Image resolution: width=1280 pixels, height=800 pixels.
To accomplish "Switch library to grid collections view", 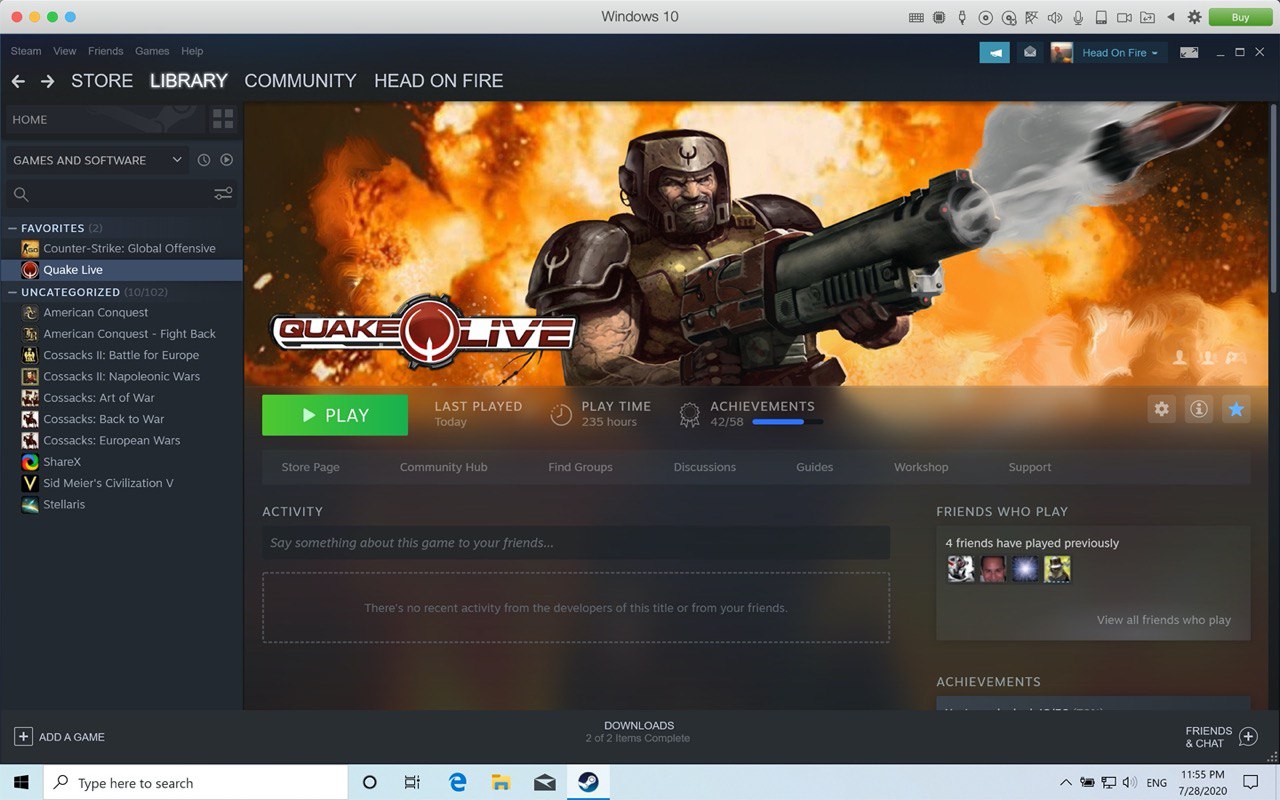I will 223,119.
